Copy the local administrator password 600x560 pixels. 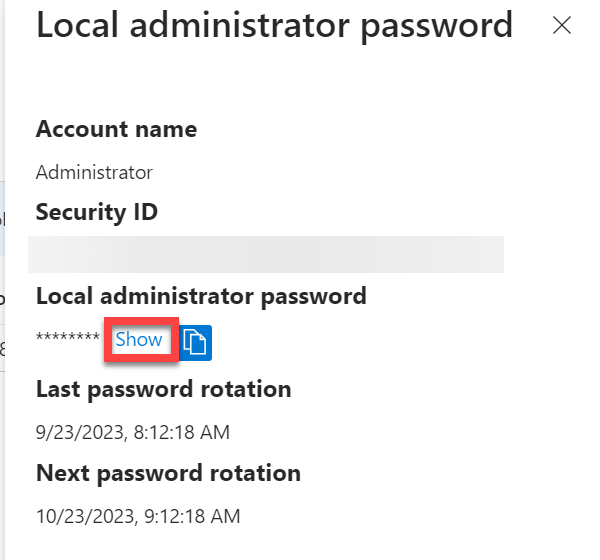pos(196,341)
